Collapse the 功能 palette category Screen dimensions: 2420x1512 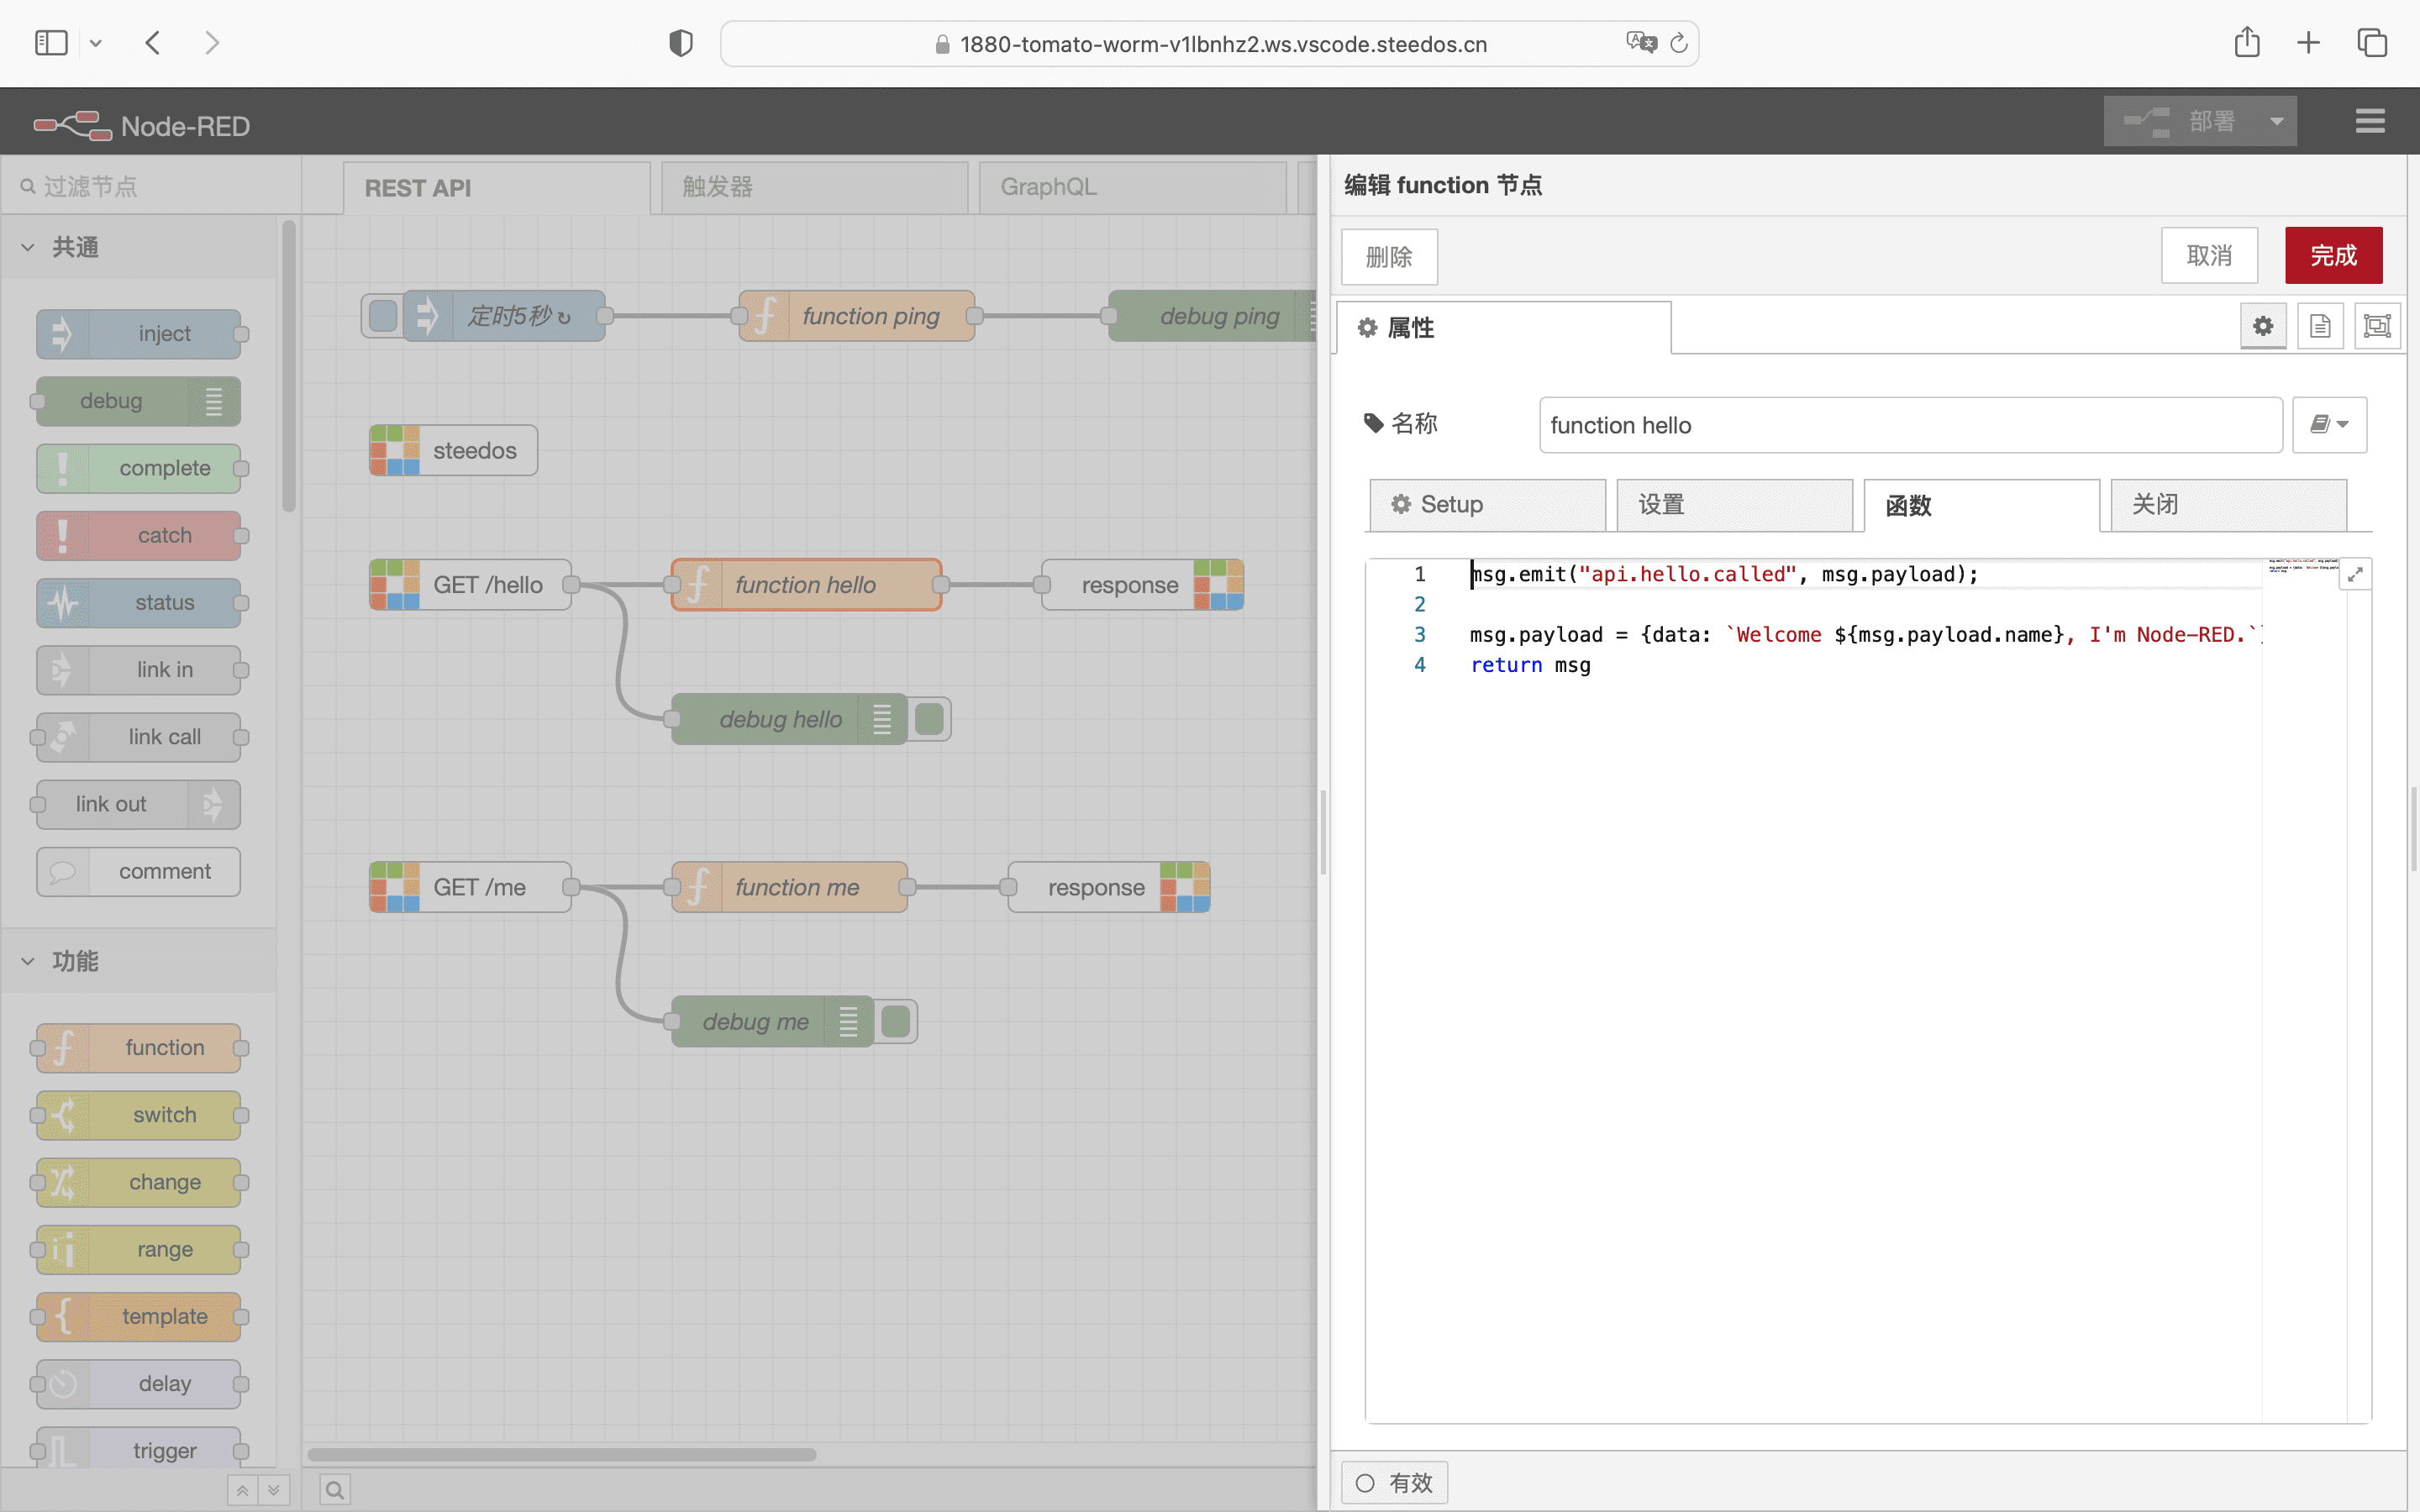[28, 961]
